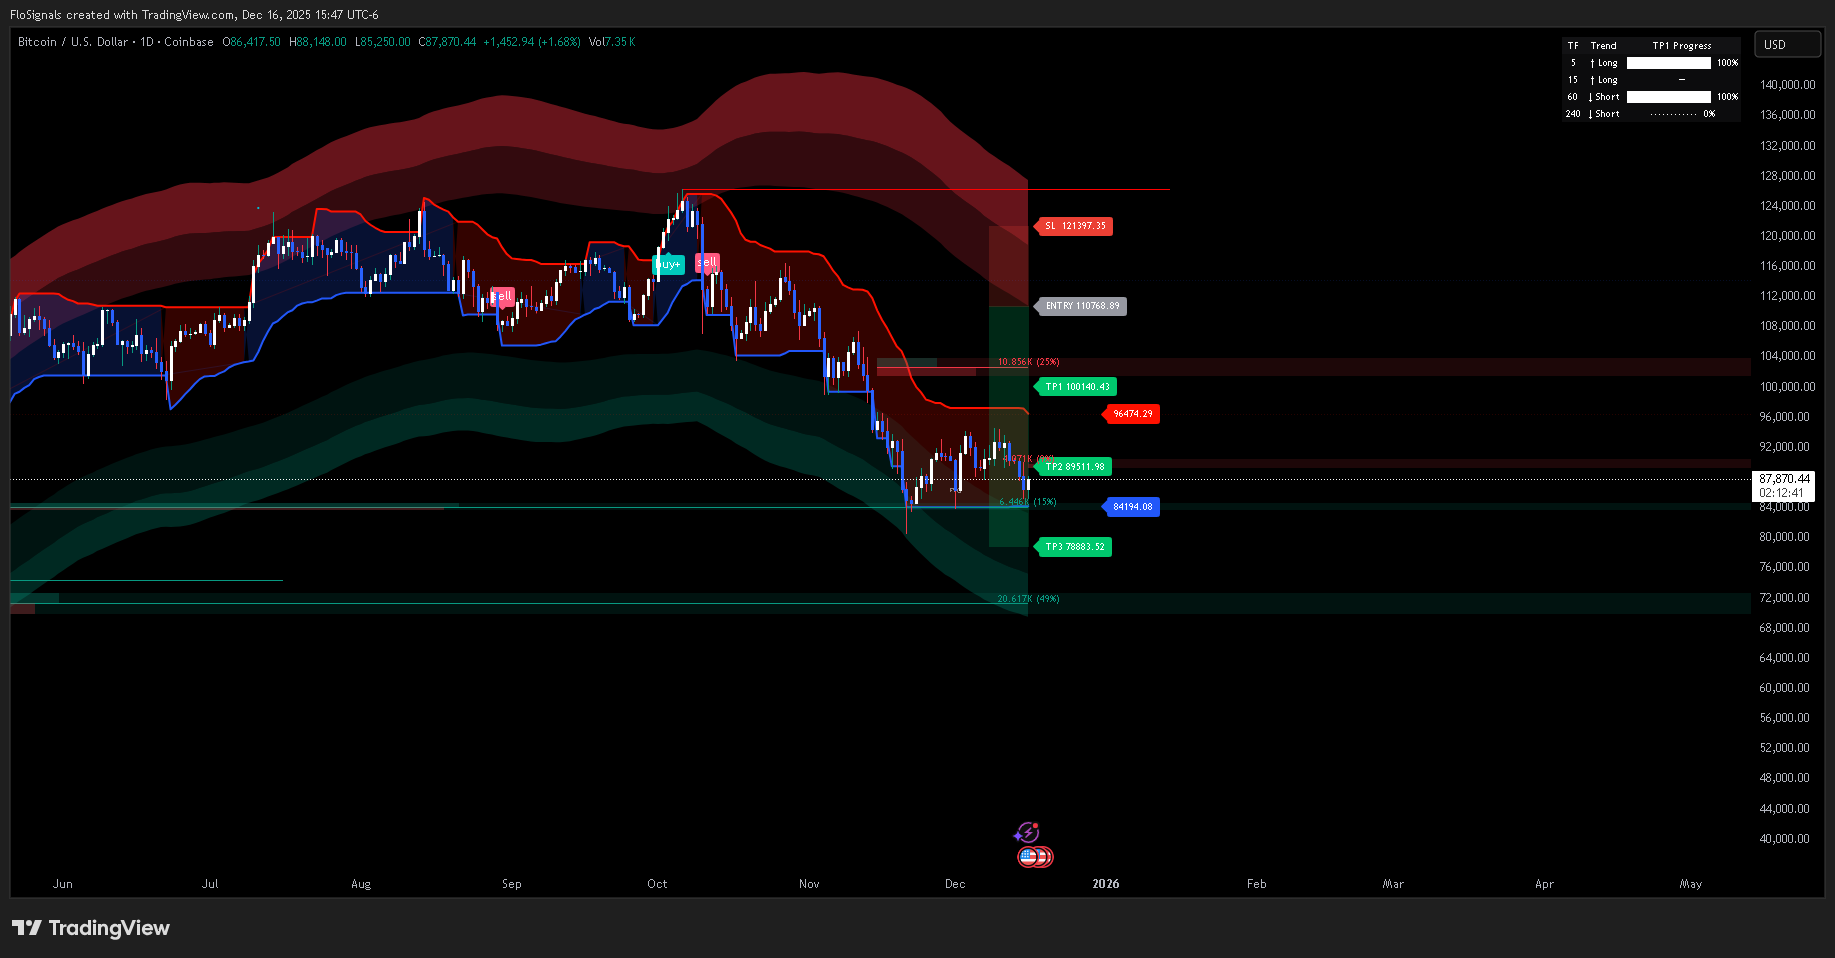This screenshot has width=1835, height=958.
Task: Click the blue 84194.08 price tag
Action: tap(1132, 507)
